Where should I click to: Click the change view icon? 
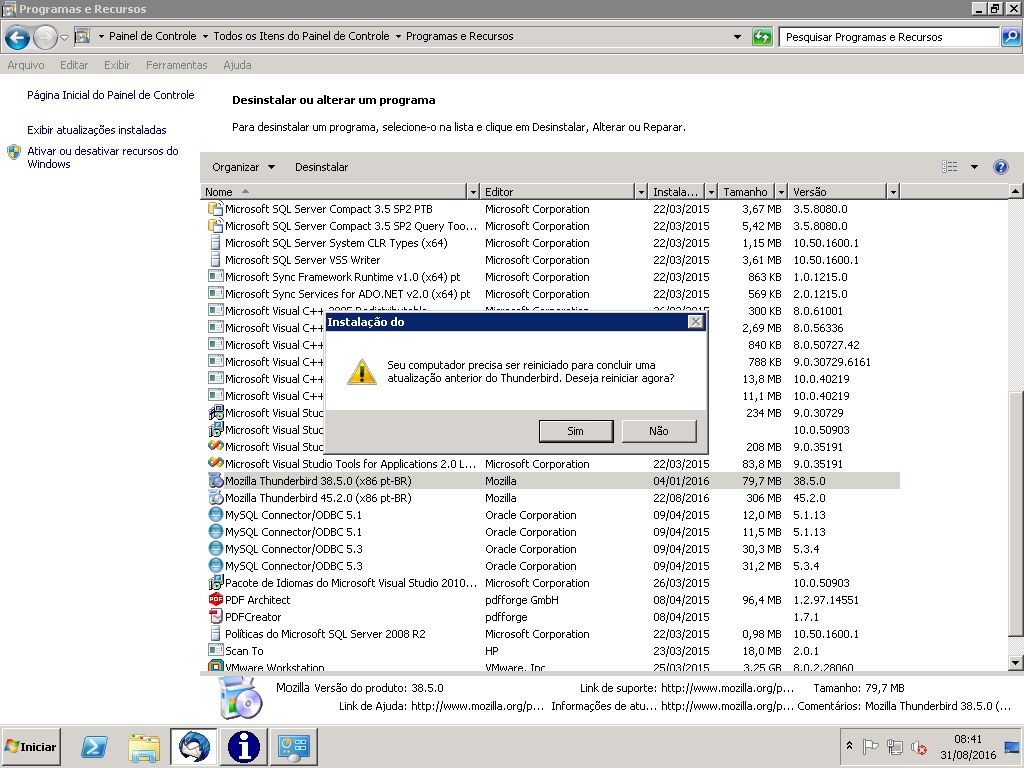coord(949,167)
